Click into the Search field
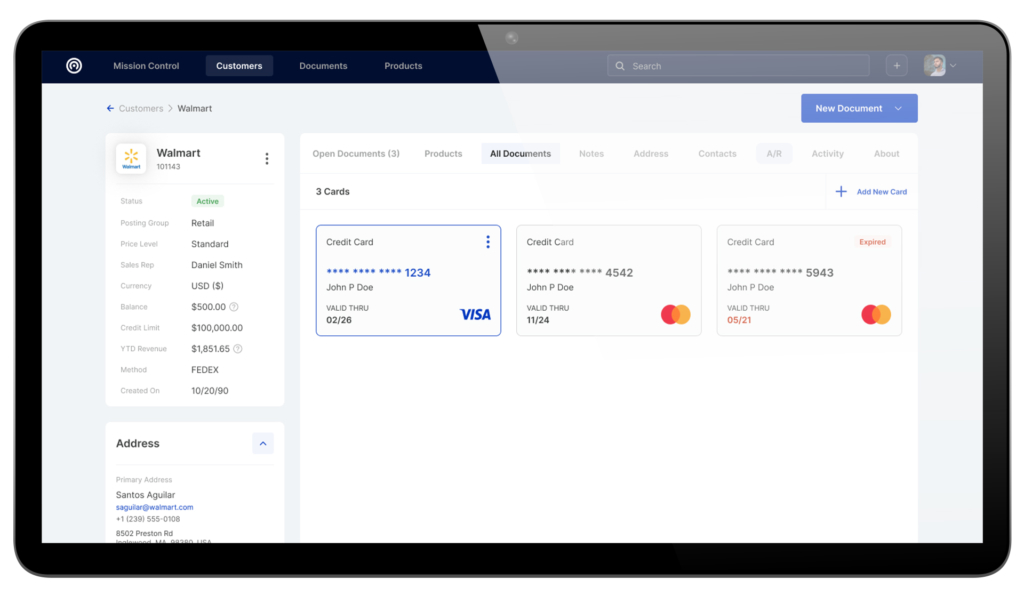 pyautogui.click(x=738, y=66)
